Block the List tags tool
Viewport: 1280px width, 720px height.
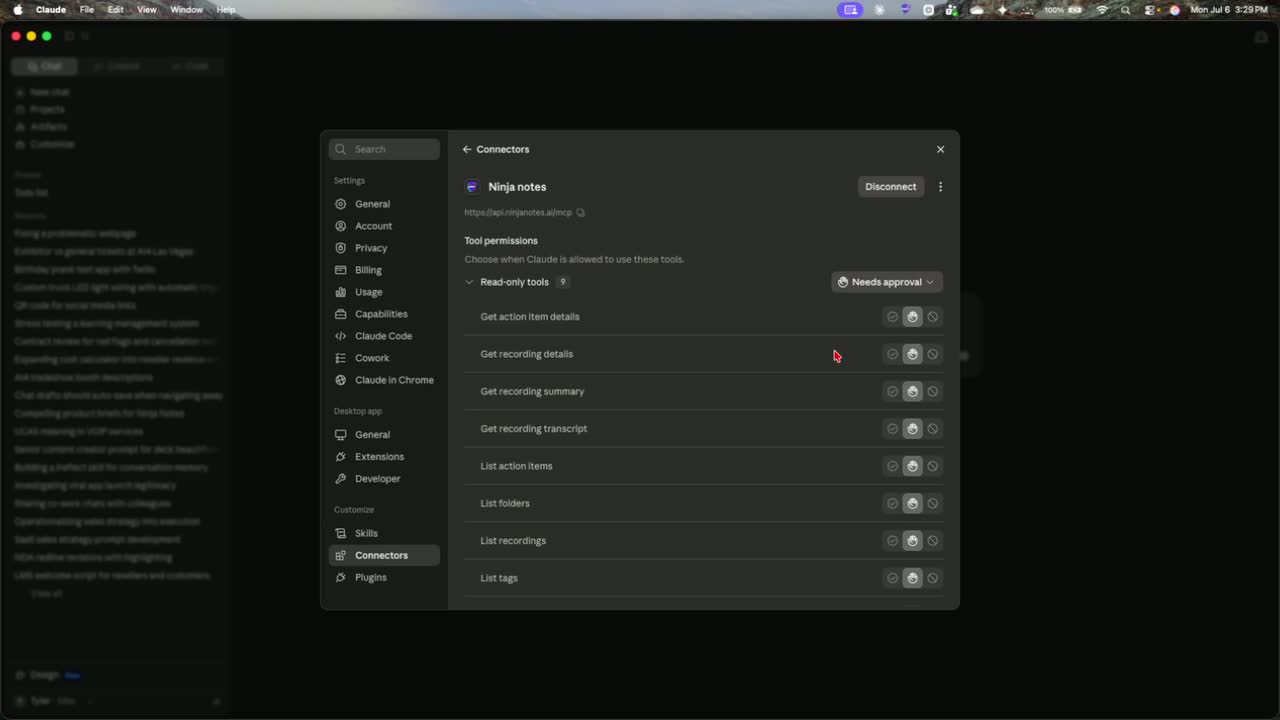[x=933, y=578]
